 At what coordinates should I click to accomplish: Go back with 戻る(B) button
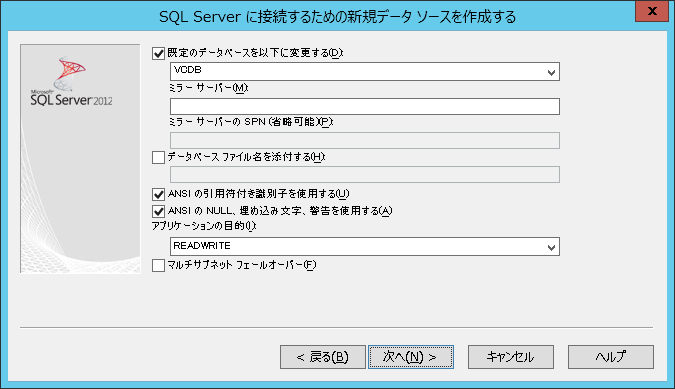[x=323, y=357]
